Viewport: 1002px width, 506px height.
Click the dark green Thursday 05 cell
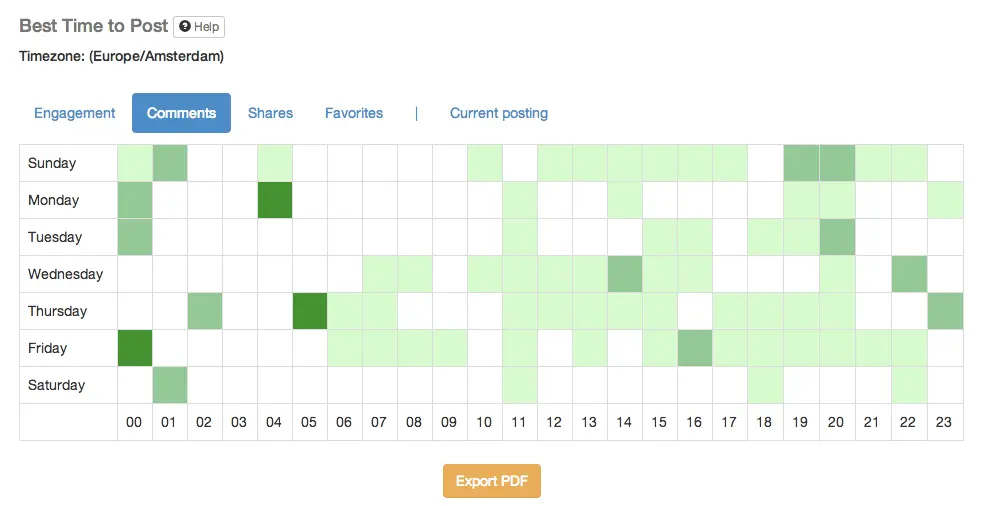pos(310,311)
